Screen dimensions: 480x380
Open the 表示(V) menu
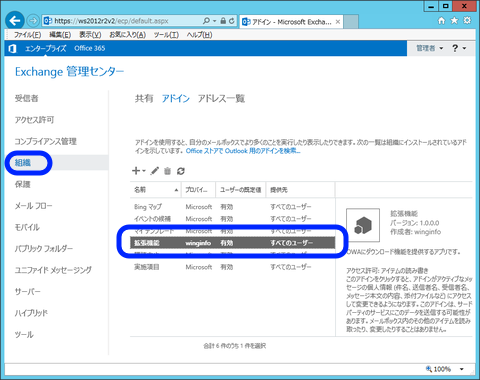coord(90,35)
